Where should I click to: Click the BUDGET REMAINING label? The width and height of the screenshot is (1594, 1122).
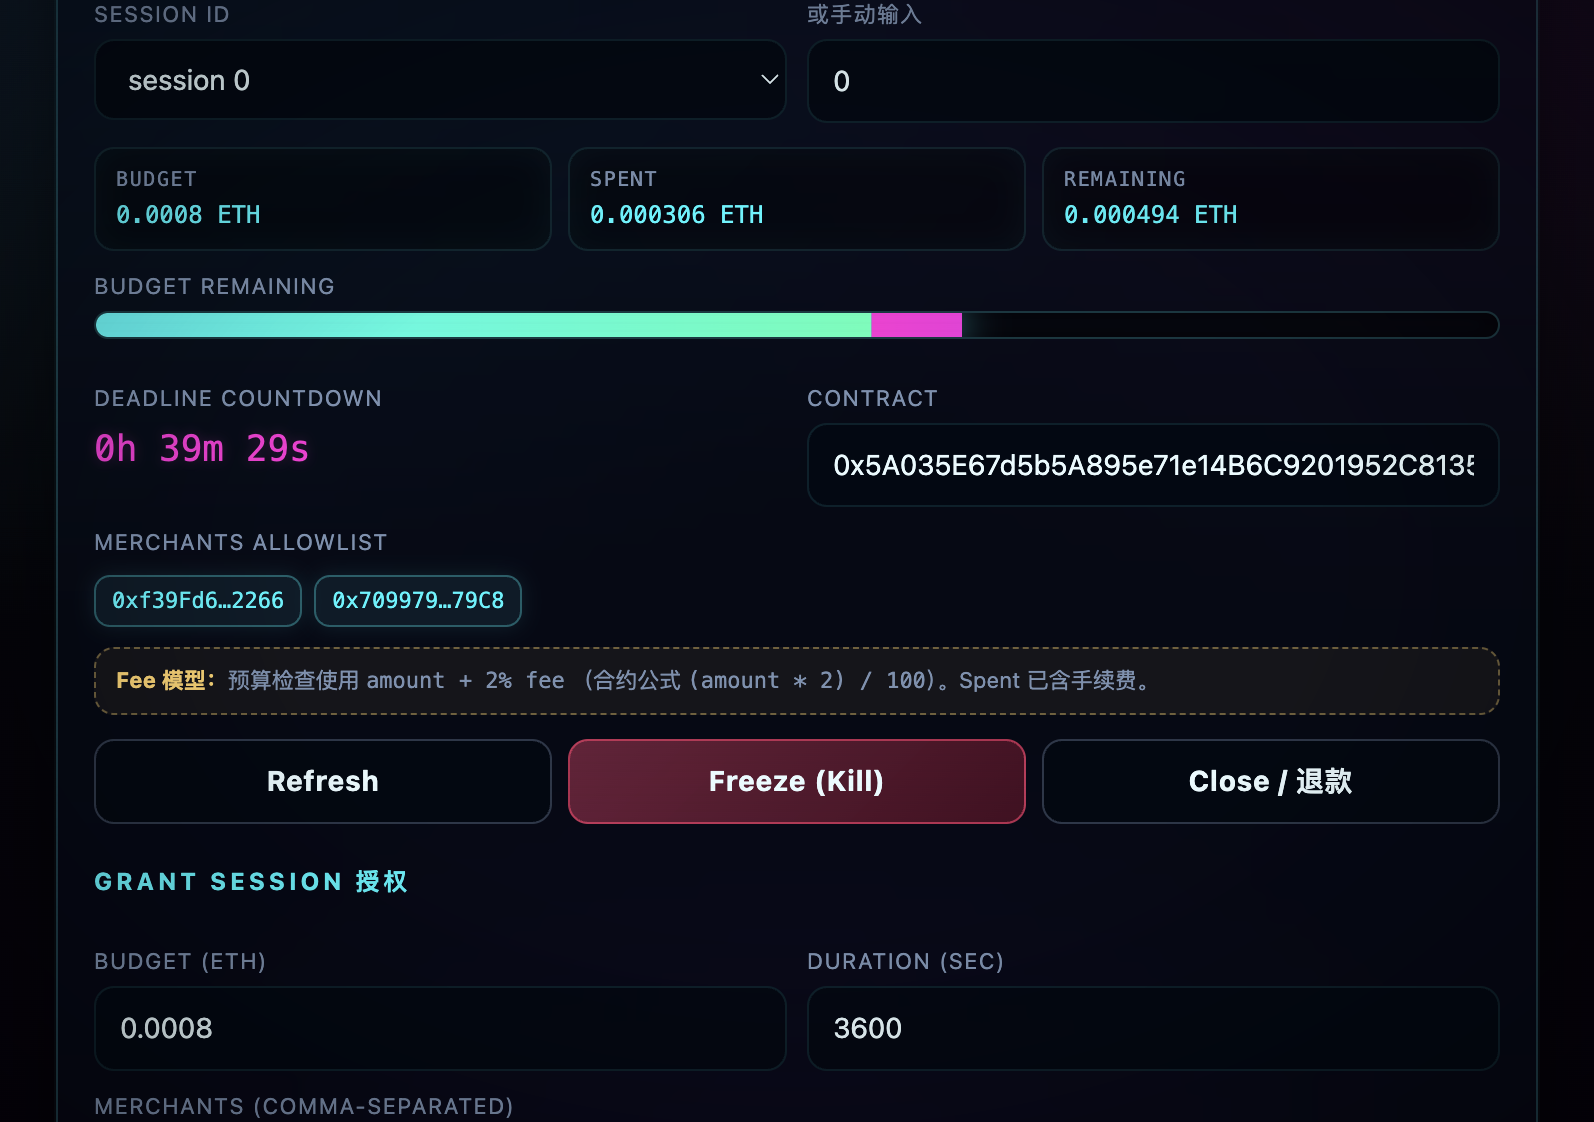click(x=215, y=286)
